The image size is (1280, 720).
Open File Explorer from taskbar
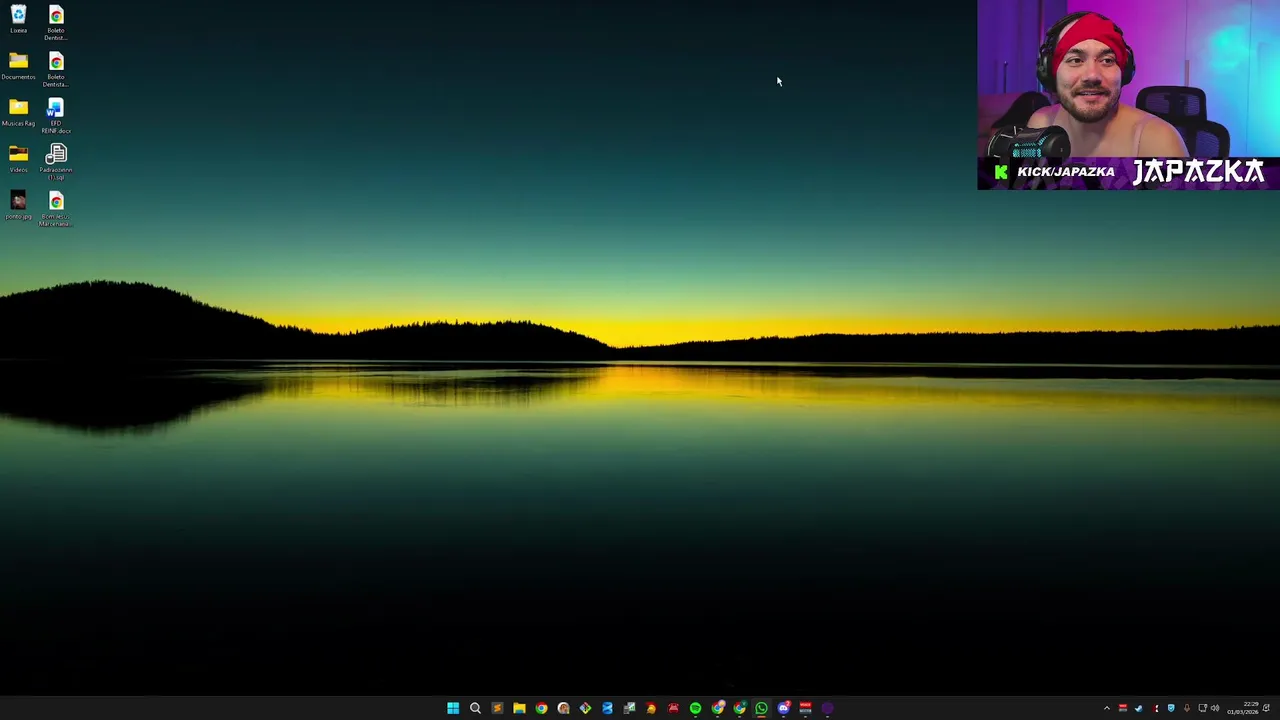[519, 708]
